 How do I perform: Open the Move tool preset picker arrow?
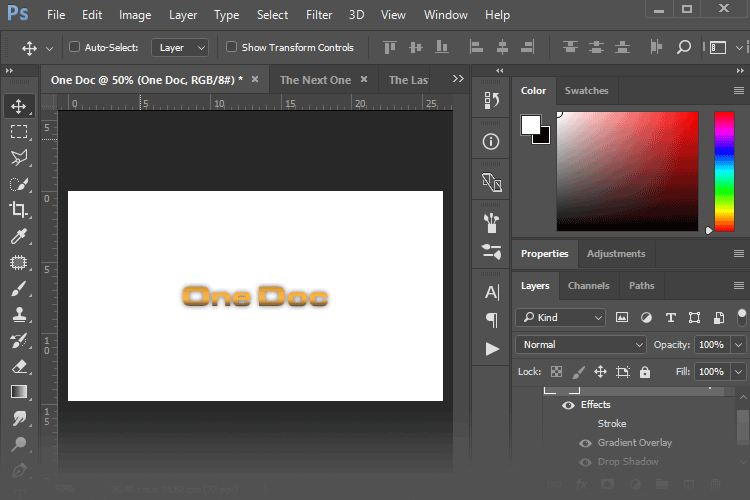click(49, 48)
